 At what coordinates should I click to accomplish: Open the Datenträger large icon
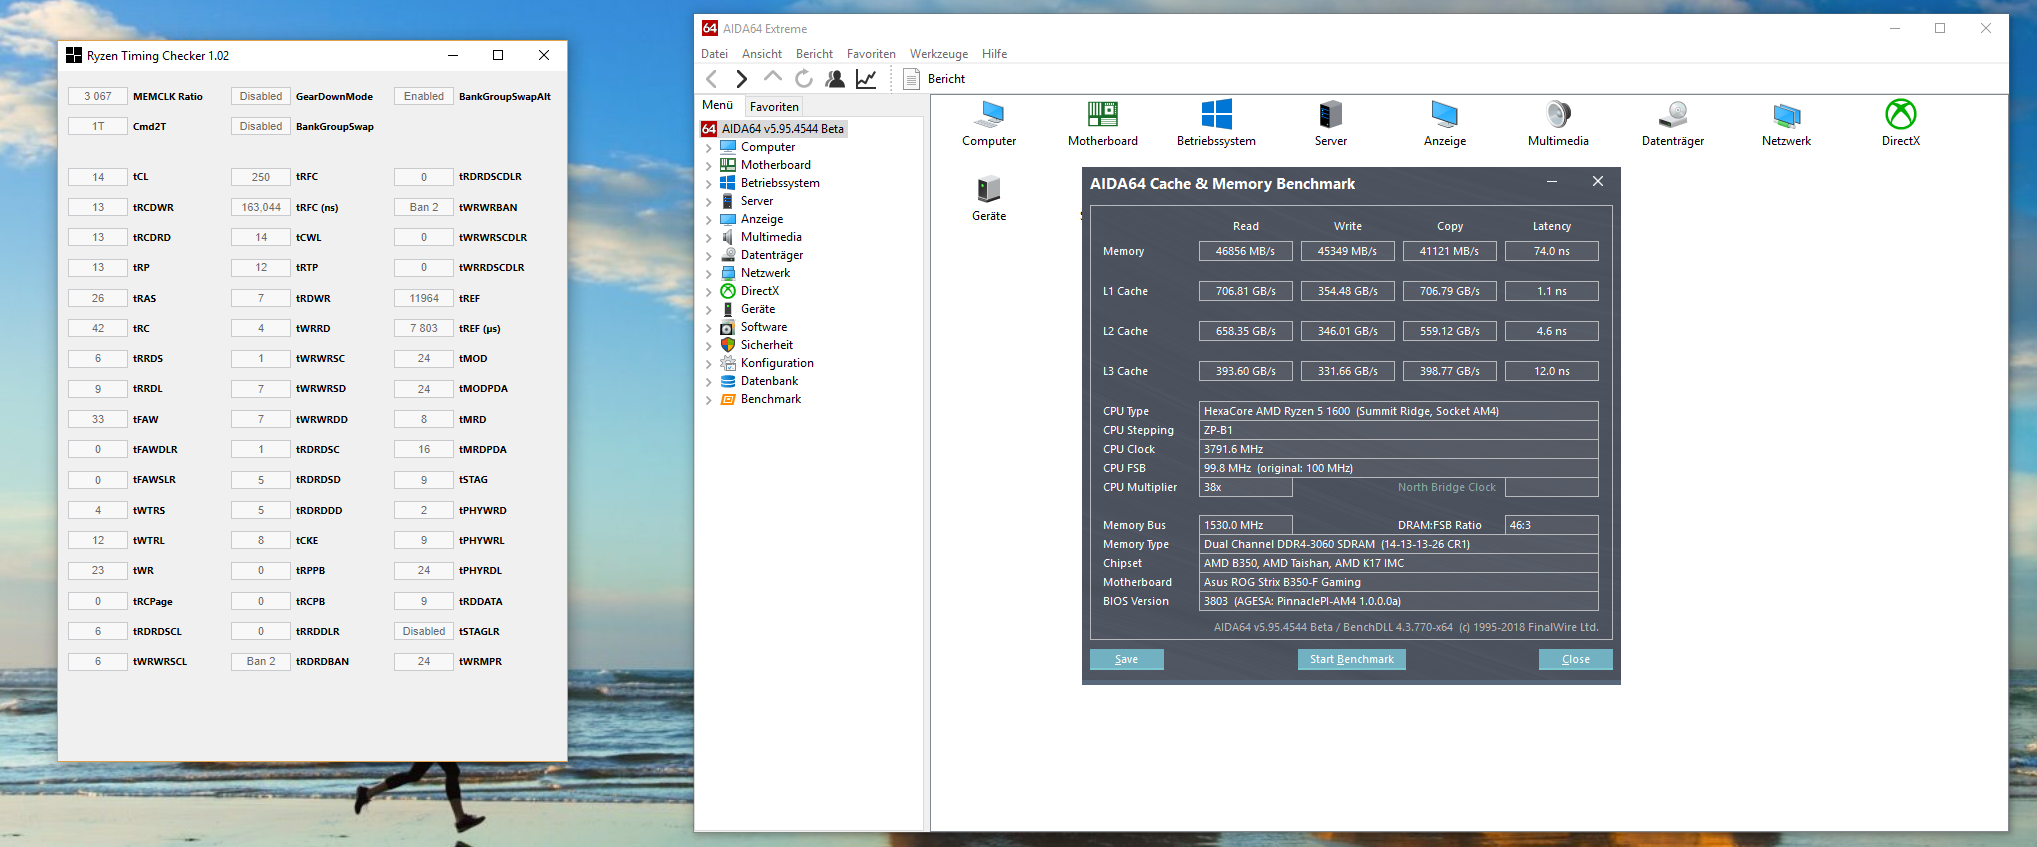coord(1673,123)
